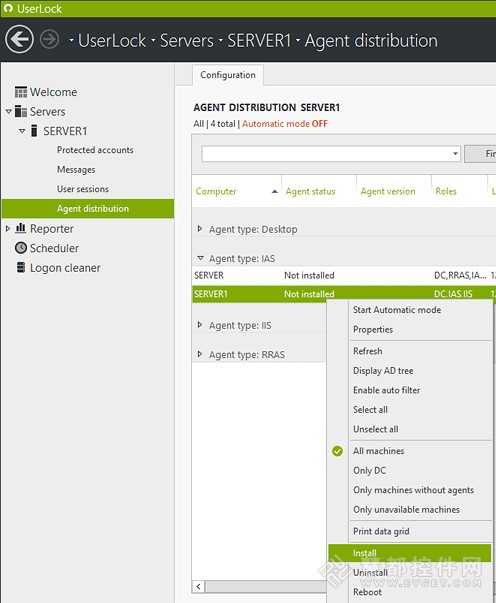
Task: Open Properties from context menu
Action: (x=373, y=330)
